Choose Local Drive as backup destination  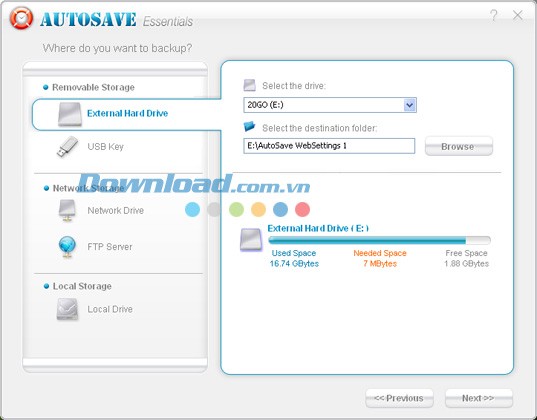(110, 309)
